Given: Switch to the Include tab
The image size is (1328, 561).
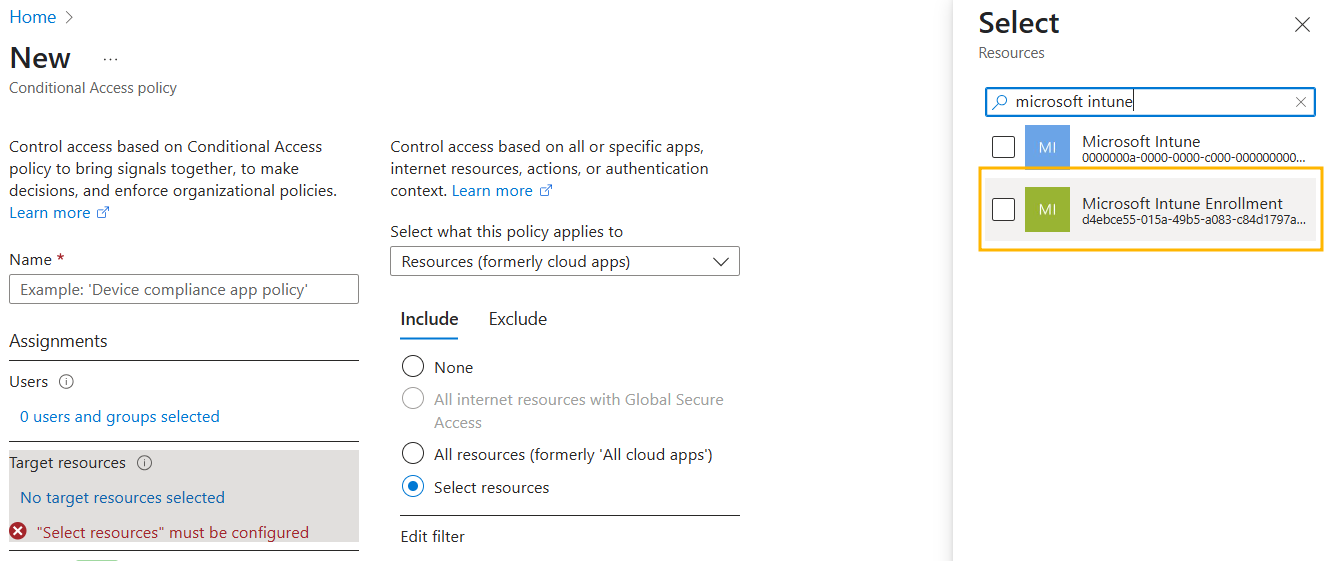Looking at the screenshot, I should point(429,319).
